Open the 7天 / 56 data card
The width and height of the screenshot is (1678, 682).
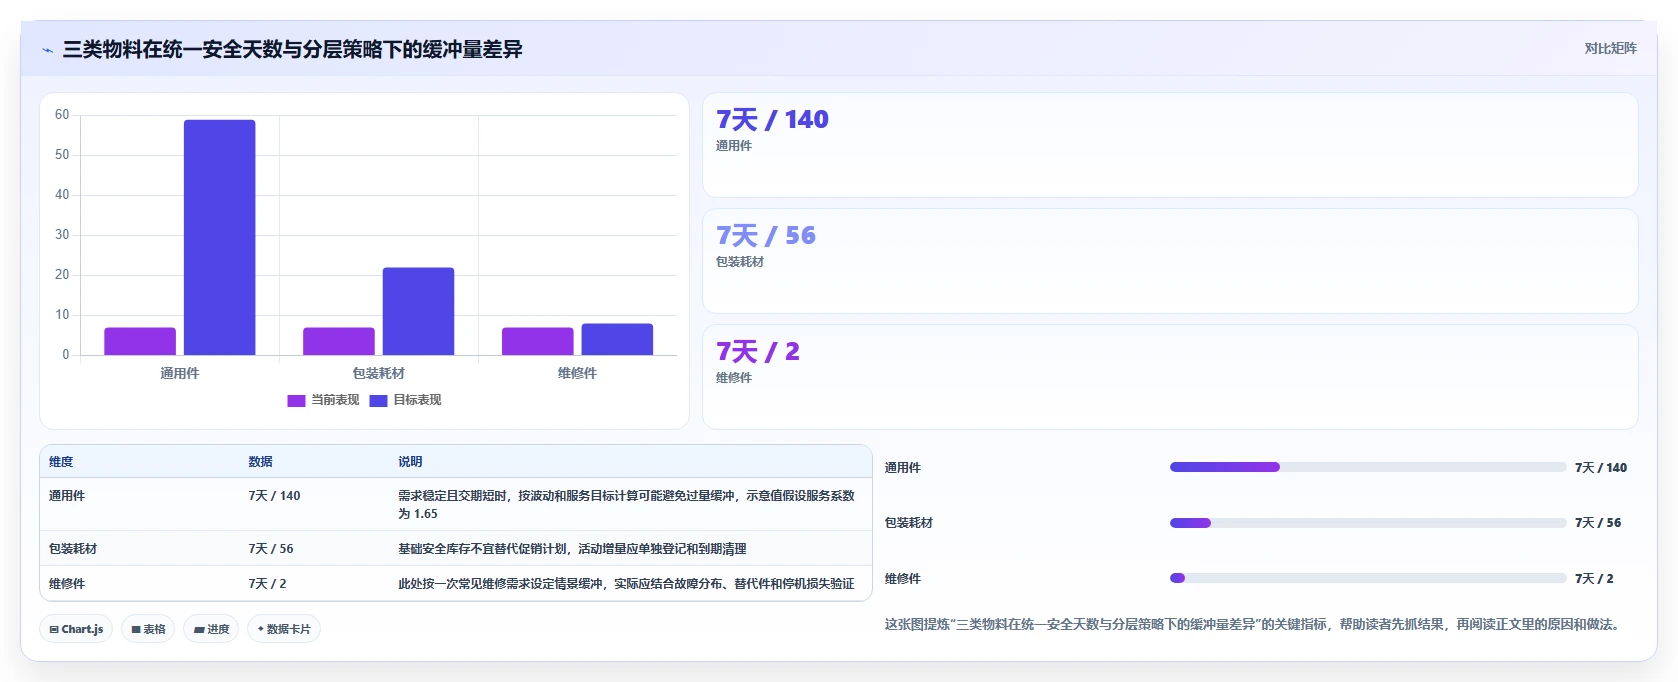coord(1170,261)
